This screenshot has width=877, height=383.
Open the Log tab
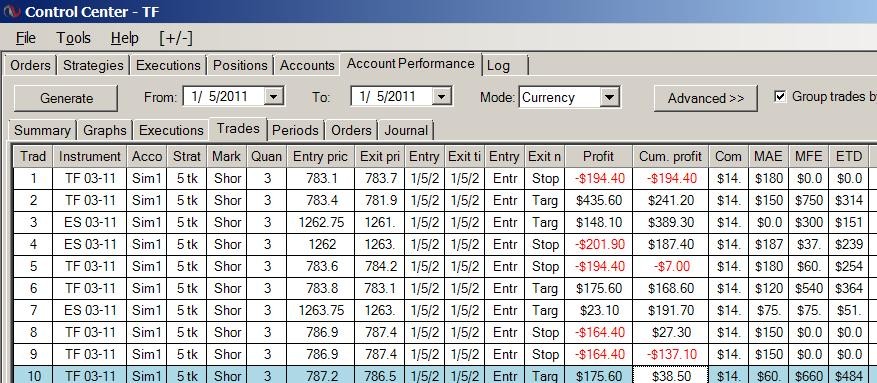(504, 65)
